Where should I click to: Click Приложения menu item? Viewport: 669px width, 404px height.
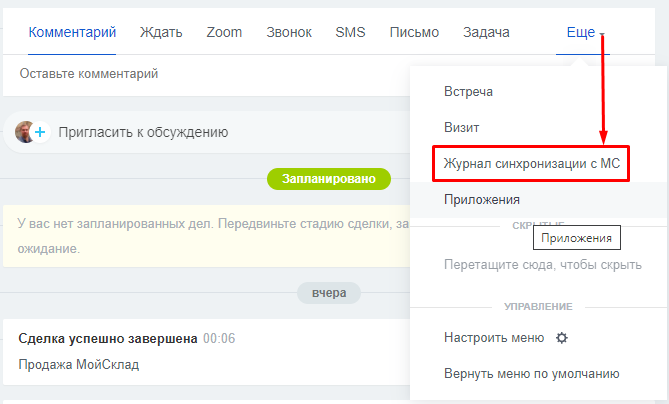[x=482, y=200]
